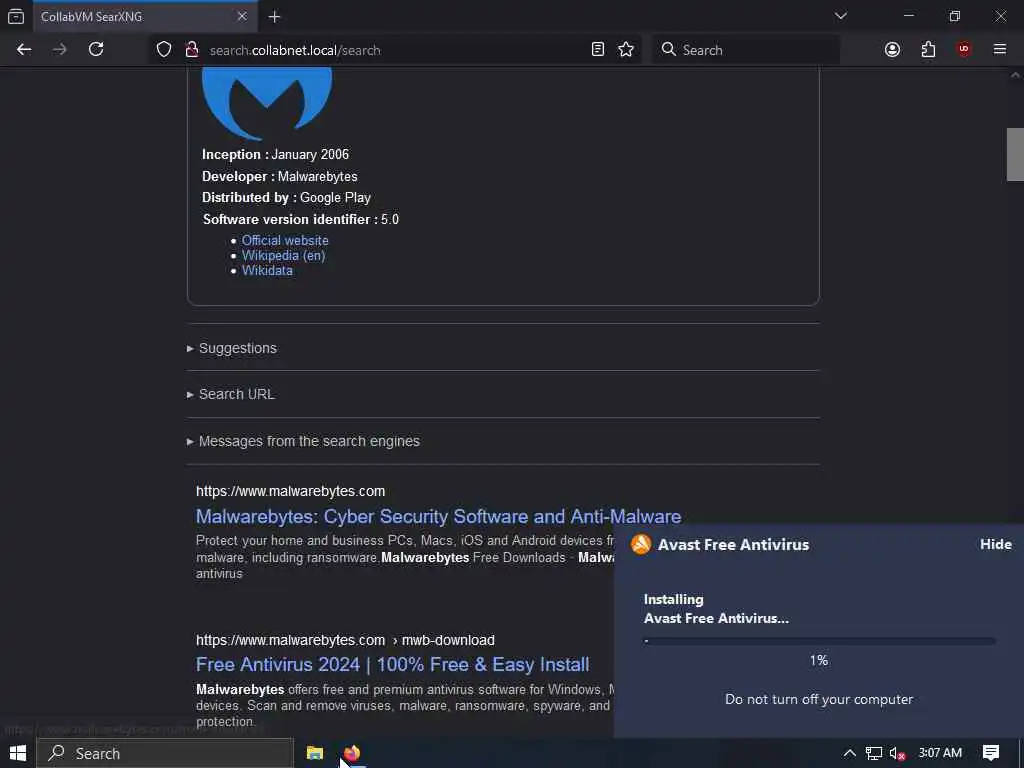Click 'Do not turn off your computer' text
The height and width of the screenshot is (768, 1024).
pos(819,699)
